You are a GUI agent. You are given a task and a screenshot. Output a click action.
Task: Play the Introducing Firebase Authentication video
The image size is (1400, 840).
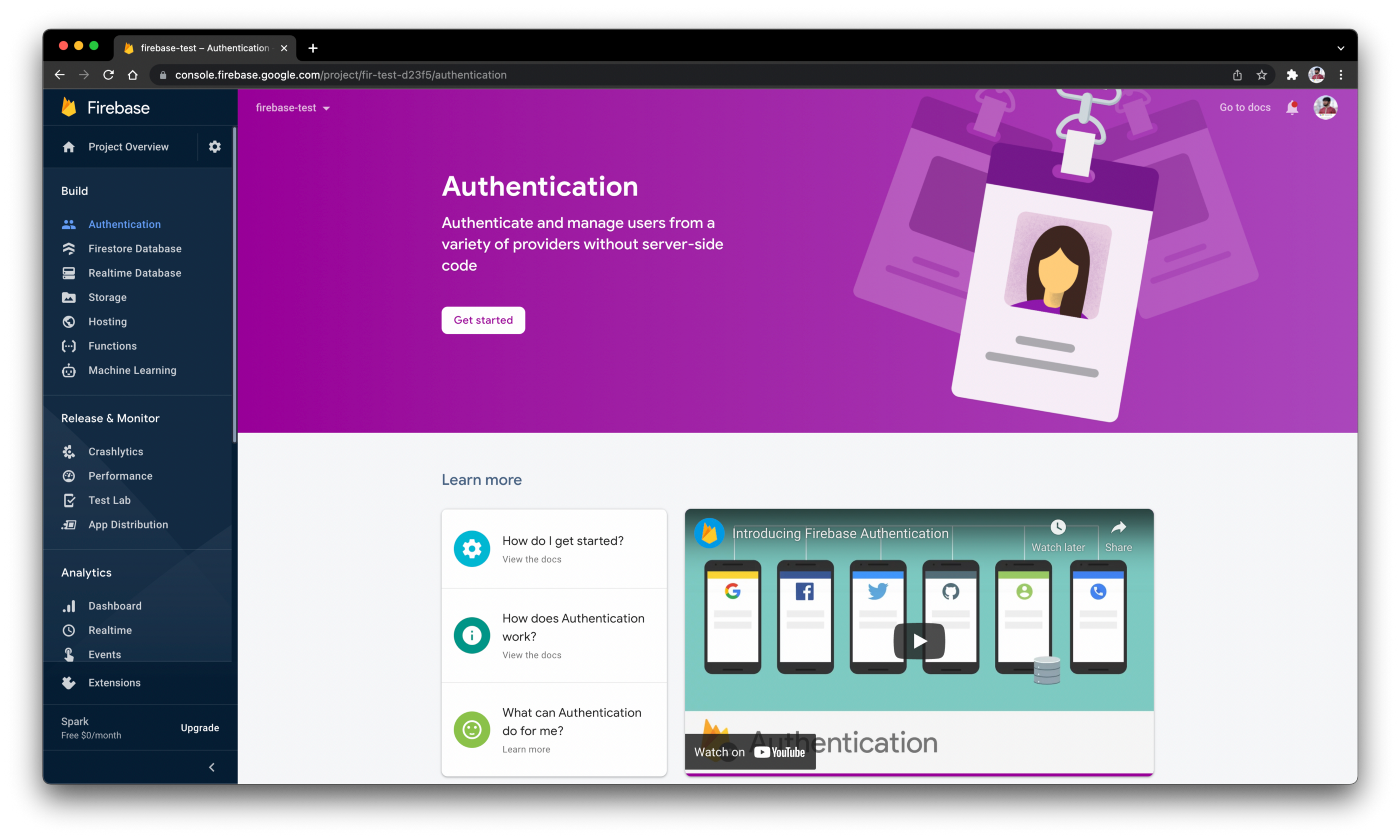pyautogui.click(x=918, y=641)
